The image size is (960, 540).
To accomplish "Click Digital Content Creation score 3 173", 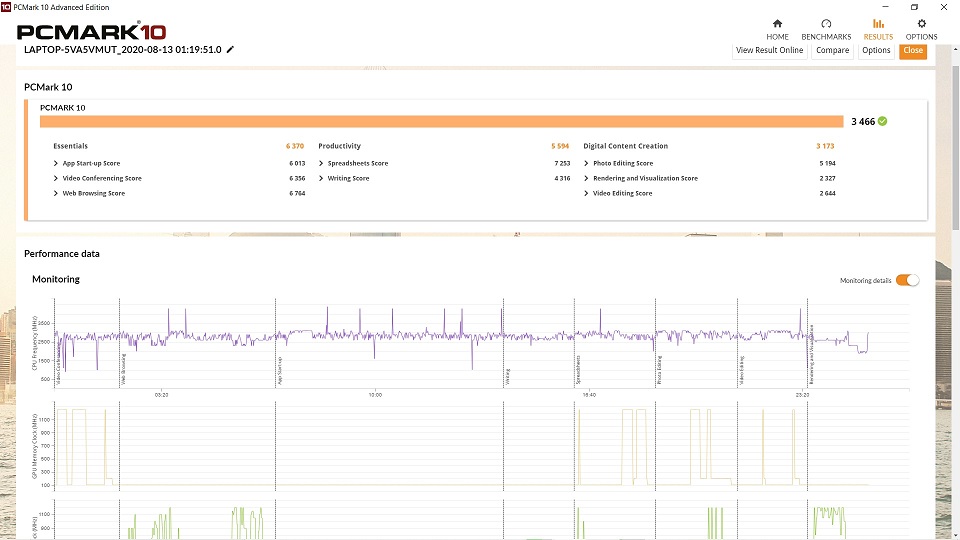I will (x=825, y=146).
